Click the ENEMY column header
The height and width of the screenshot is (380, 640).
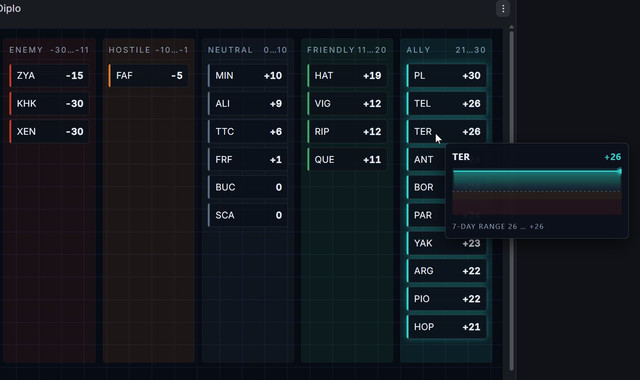(49, 50)
